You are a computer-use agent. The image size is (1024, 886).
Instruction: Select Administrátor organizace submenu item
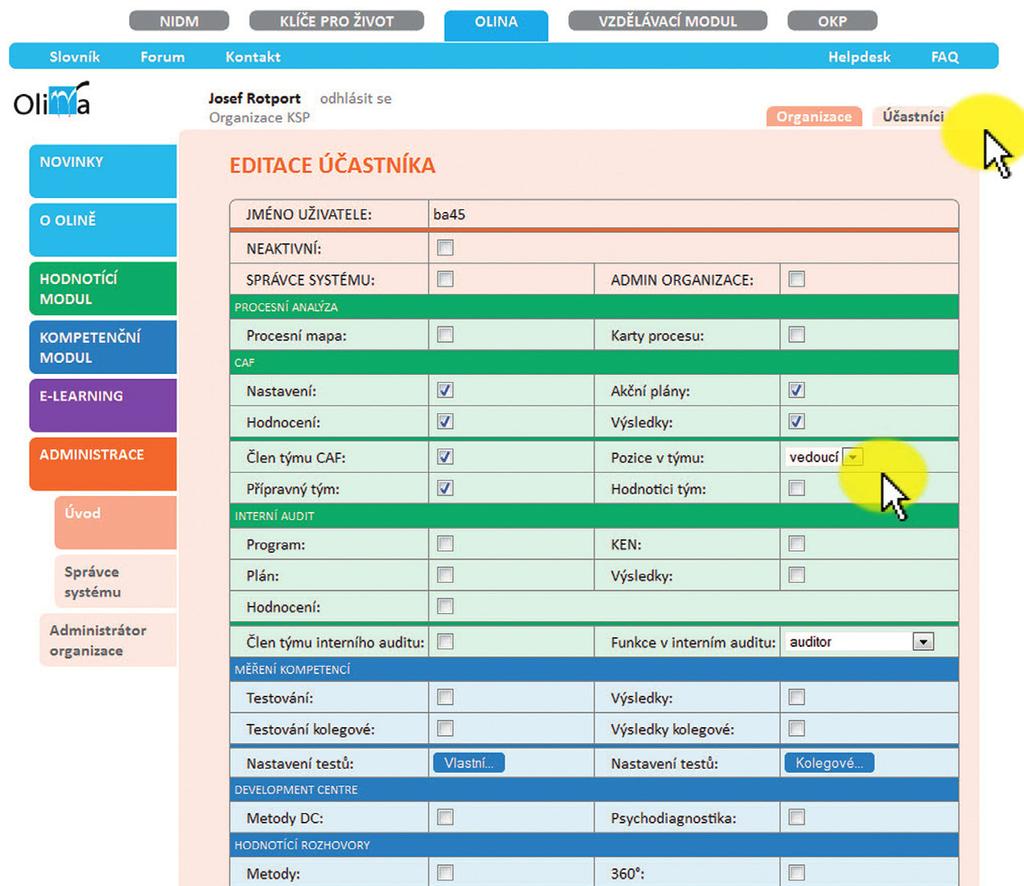pos(108,640)
